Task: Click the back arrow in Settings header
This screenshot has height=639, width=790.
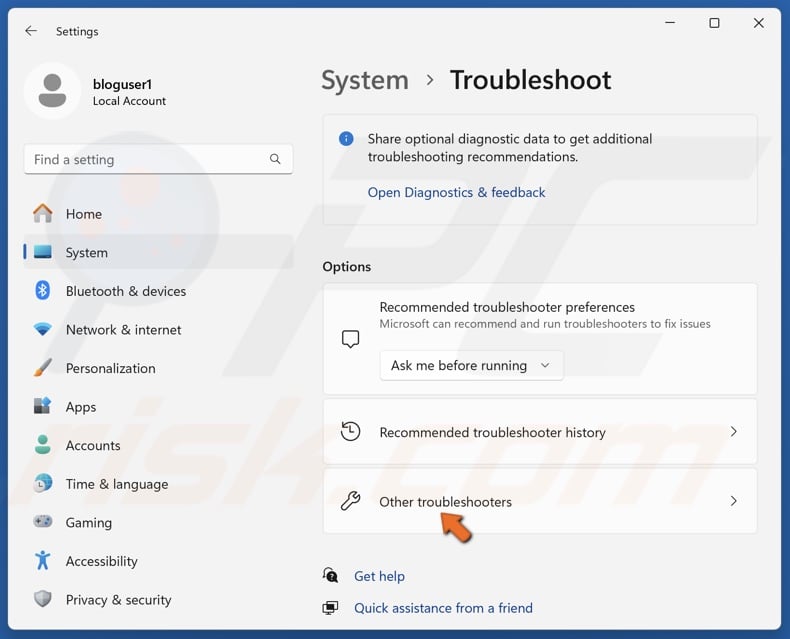Action: (31, 31)
